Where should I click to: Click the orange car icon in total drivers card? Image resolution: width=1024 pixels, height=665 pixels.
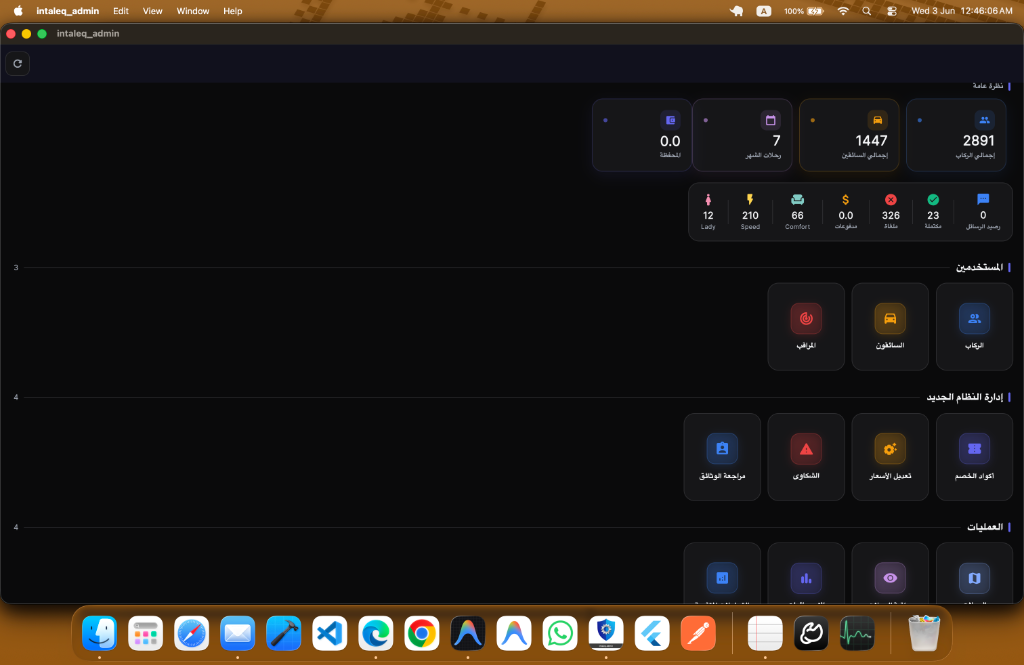point(877,120)
